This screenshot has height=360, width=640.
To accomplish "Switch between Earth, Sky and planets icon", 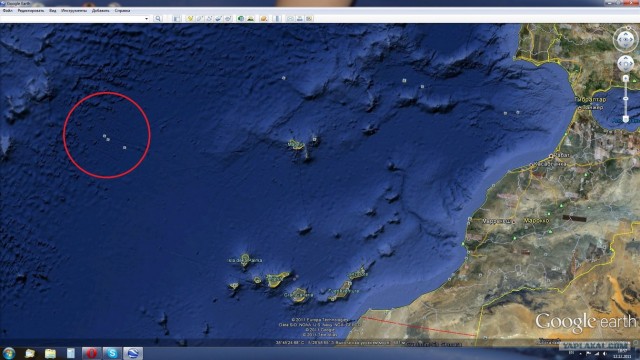I will tap(264, 18).
